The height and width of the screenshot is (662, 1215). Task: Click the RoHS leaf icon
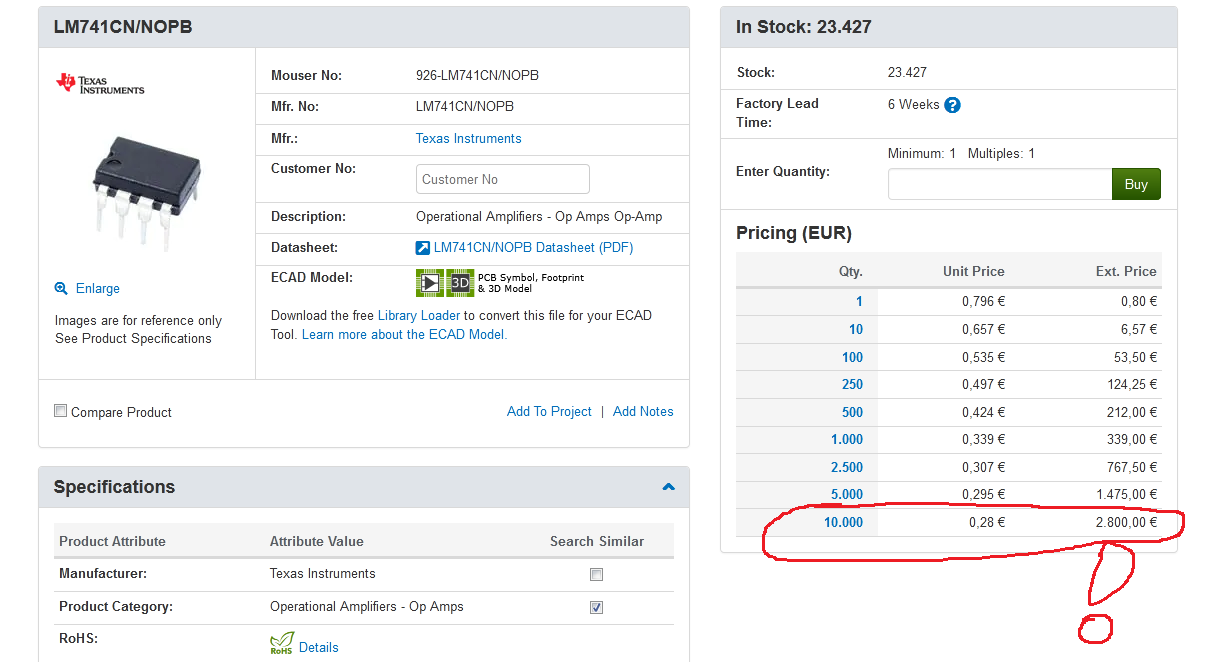(282, 643)
